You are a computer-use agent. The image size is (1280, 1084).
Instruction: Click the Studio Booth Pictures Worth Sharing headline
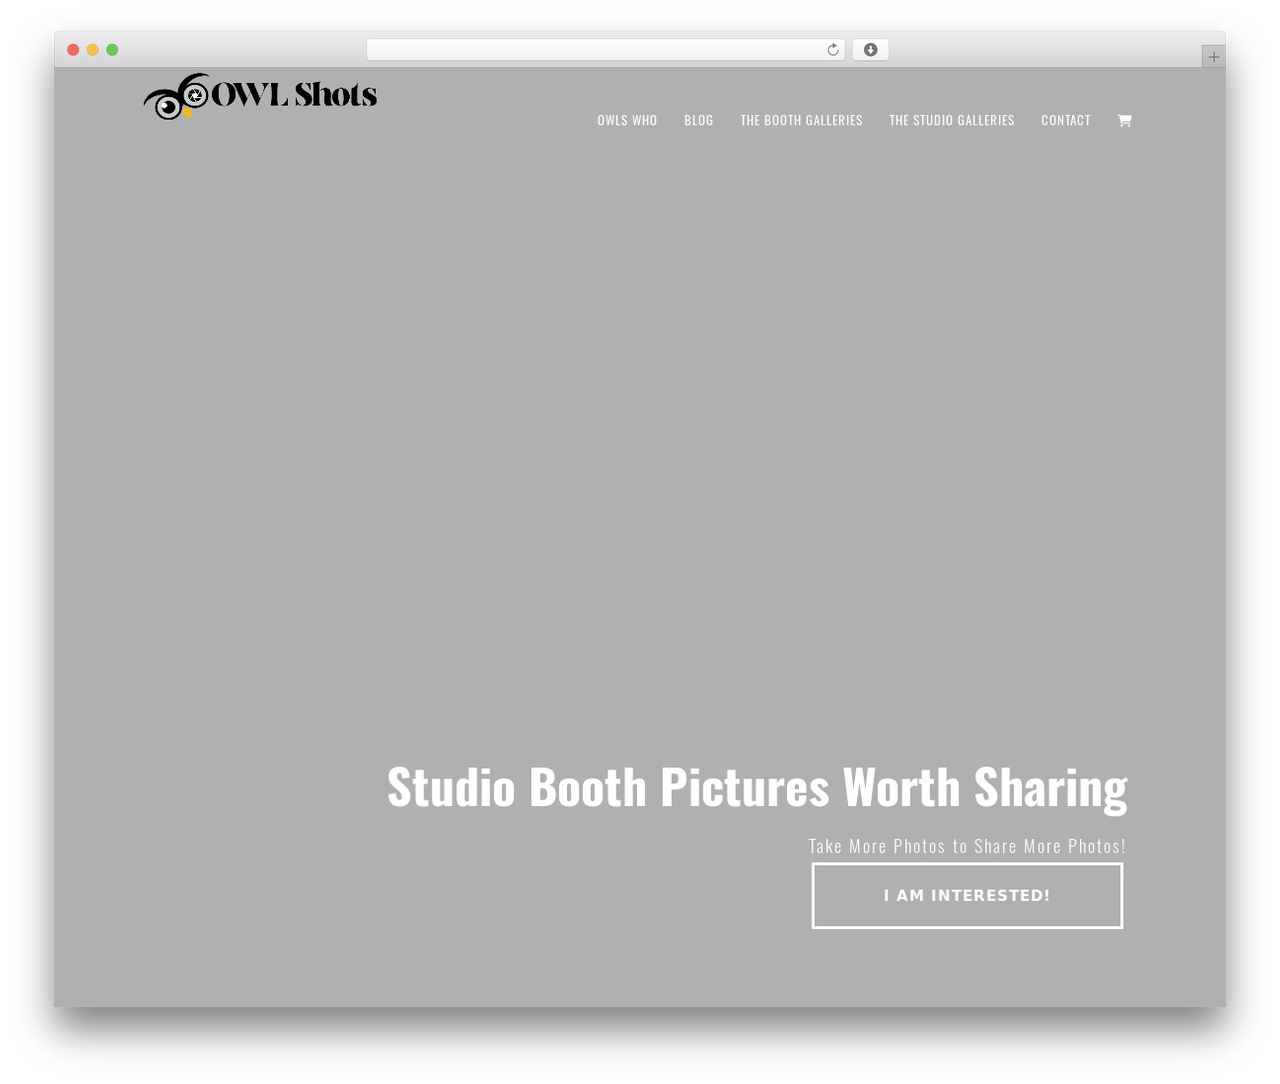point(757,787)
